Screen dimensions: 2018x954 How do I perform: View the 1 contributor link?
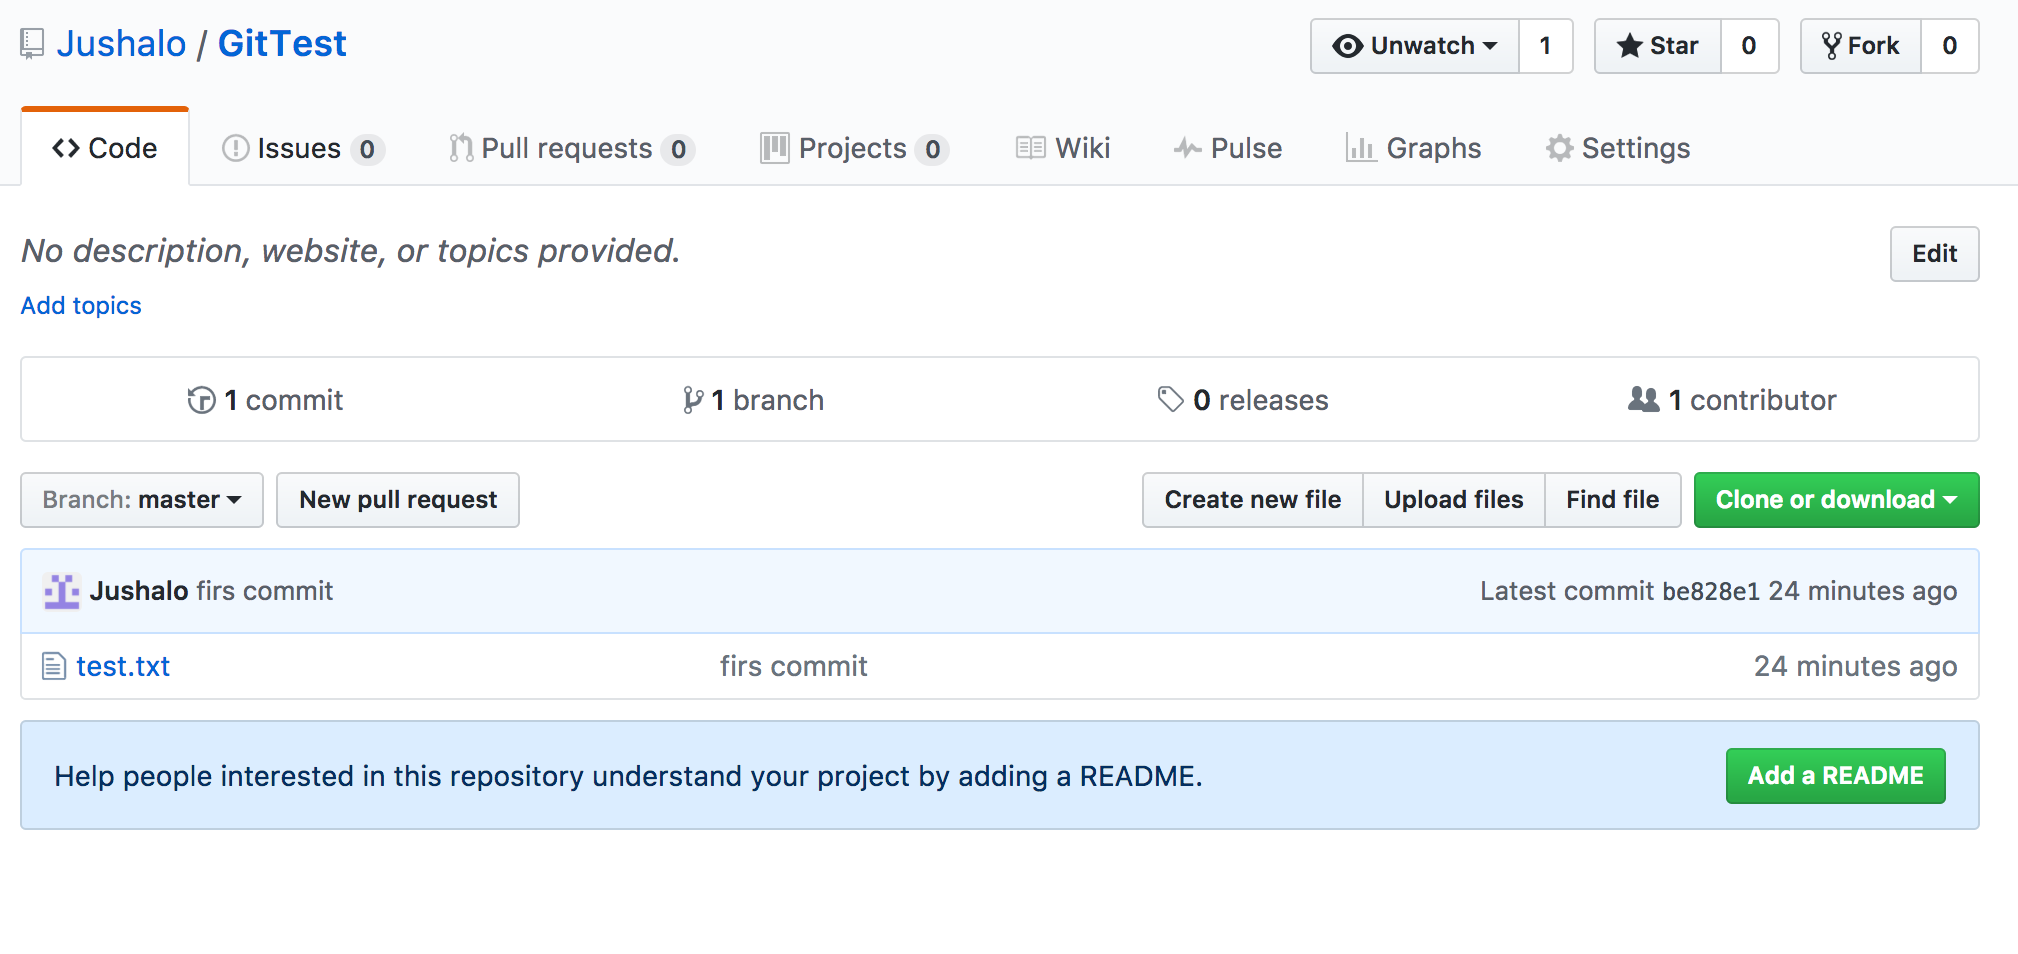(1732, 400)
